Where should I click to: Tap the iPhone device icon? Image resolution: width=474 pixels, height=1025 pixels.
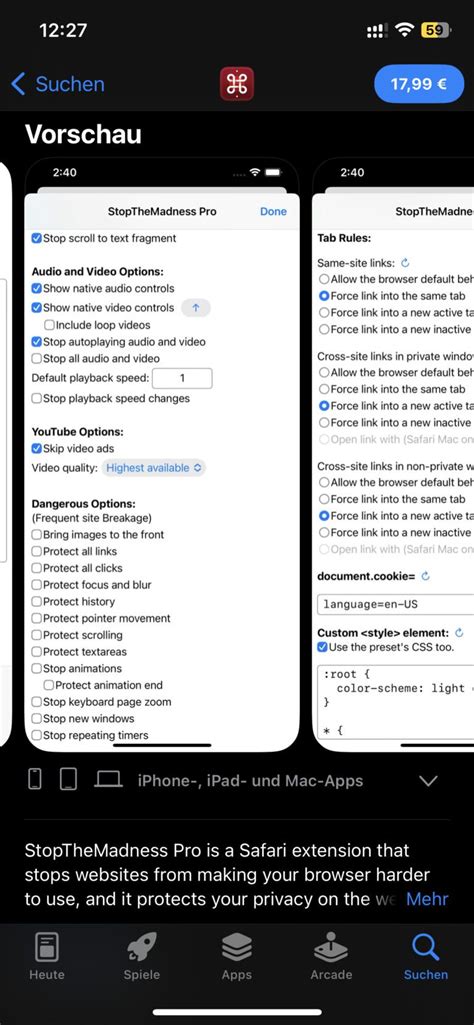pos(36,779)
